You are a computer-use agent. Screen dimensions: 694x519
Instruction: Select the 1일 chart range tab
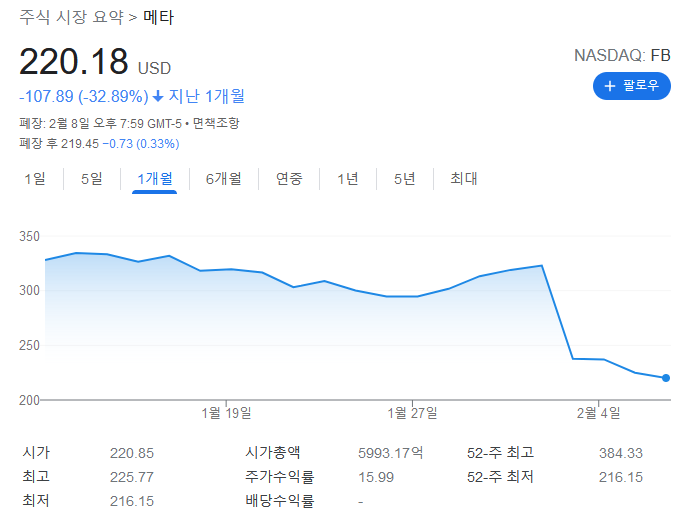[x=35, y=179]
